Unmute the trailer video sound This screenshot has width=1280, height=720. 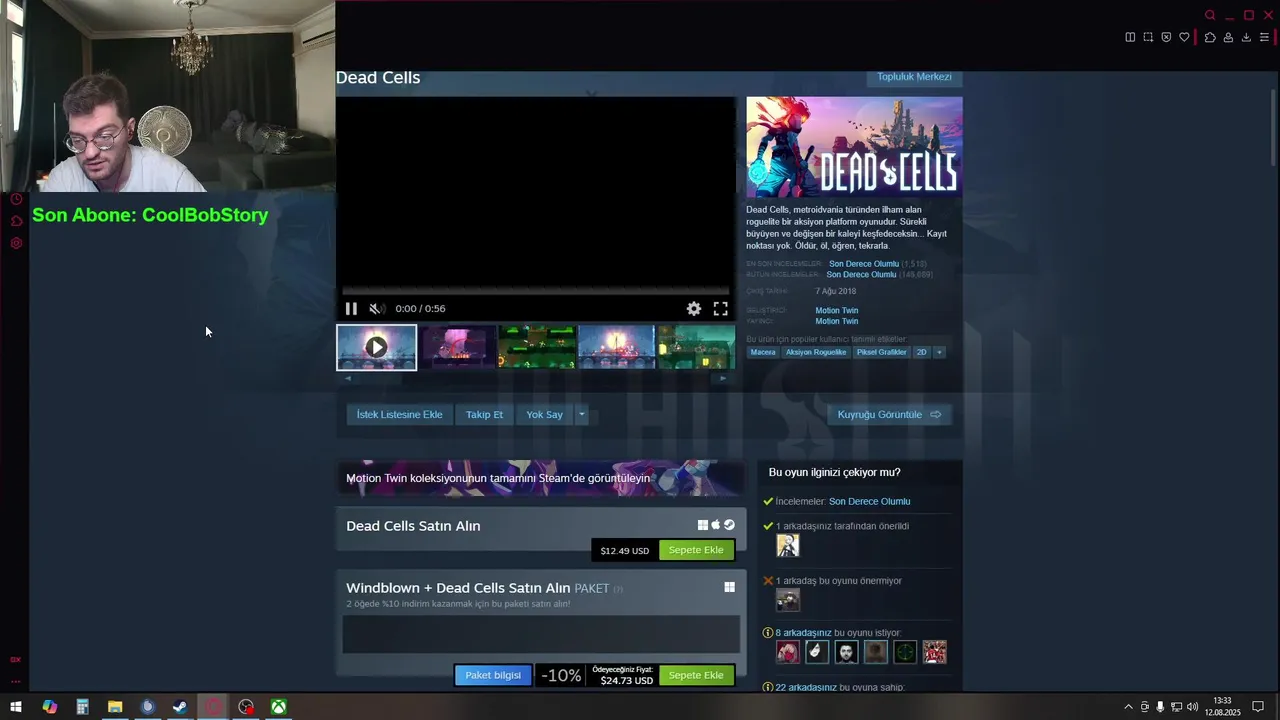(x=376, y=309)
